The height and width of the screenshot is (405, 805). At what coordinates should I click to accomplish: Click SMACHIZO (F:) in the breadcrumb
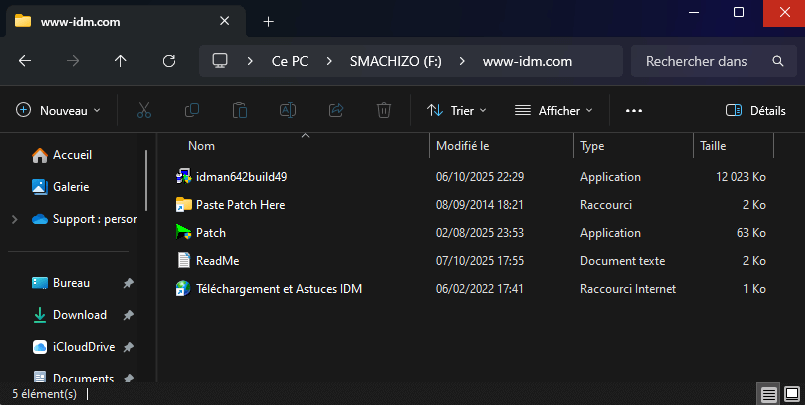[396, 61]
